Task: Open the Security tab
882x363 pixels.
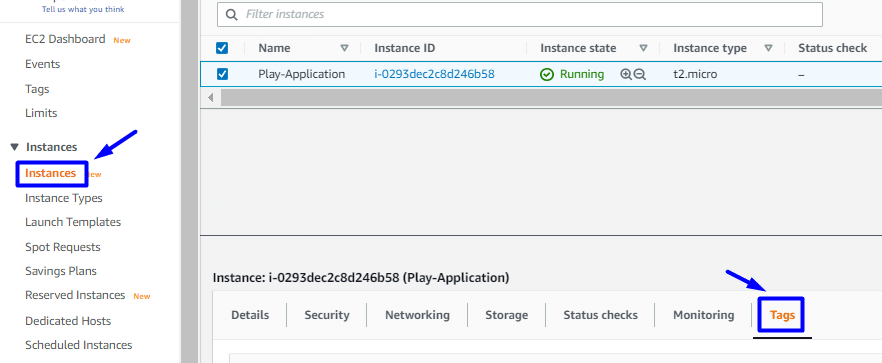Action: tap(327, 315)
